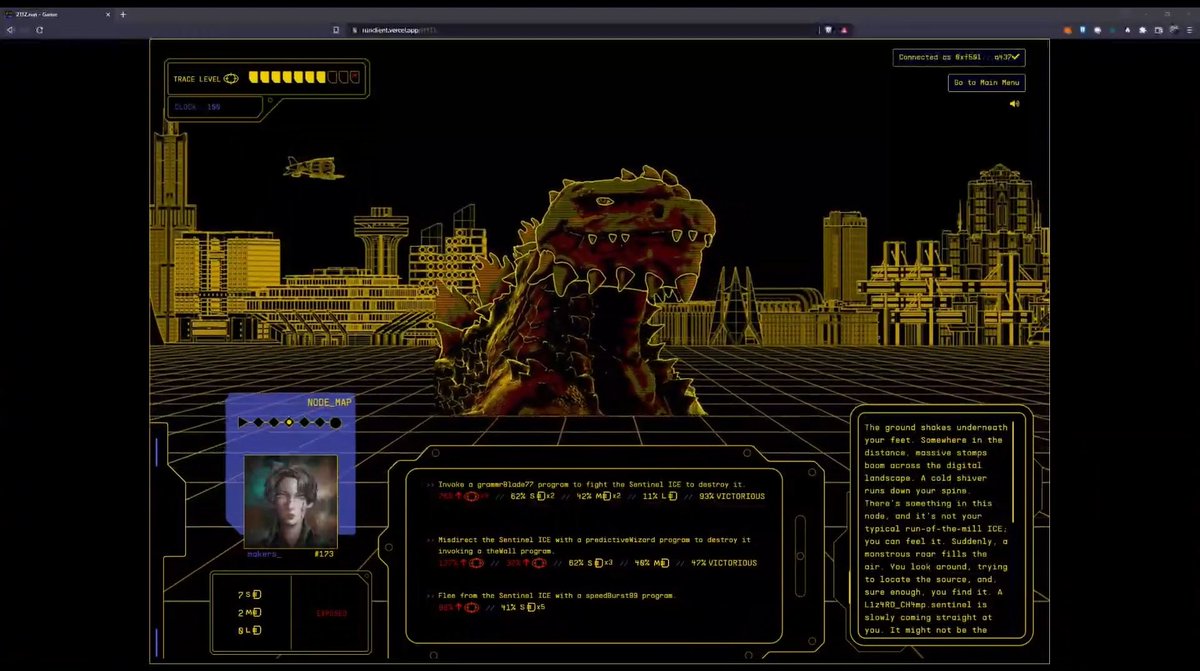Choose the Misdirect with predictiveWizard option
The image size is (1200, 671).
[595, 551]
